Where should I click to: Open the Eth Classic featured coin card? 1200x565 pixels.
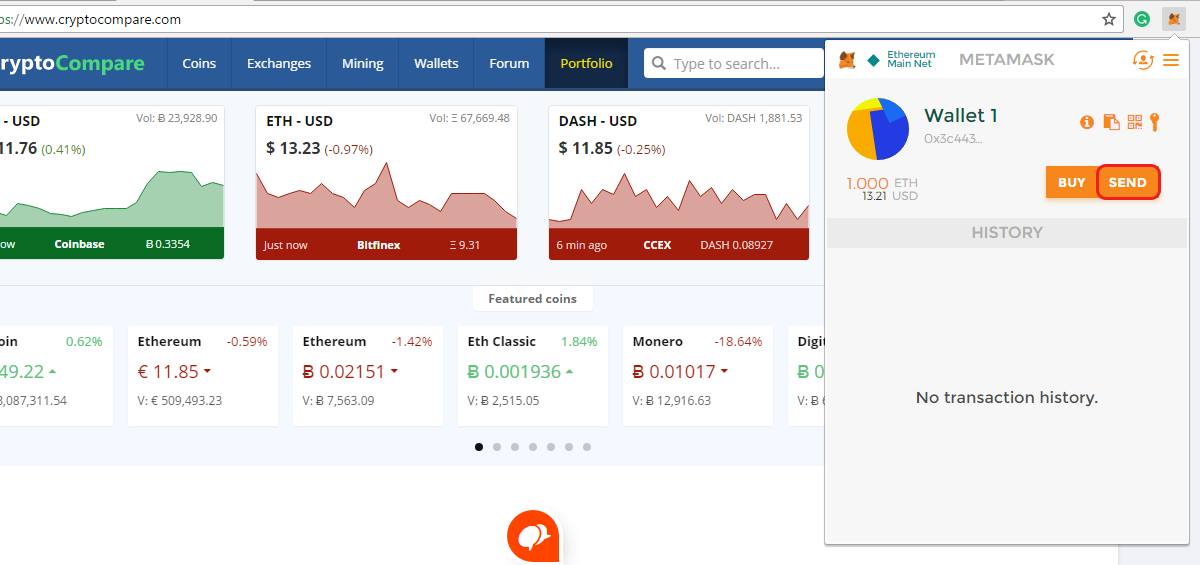(x=532, y=375)
